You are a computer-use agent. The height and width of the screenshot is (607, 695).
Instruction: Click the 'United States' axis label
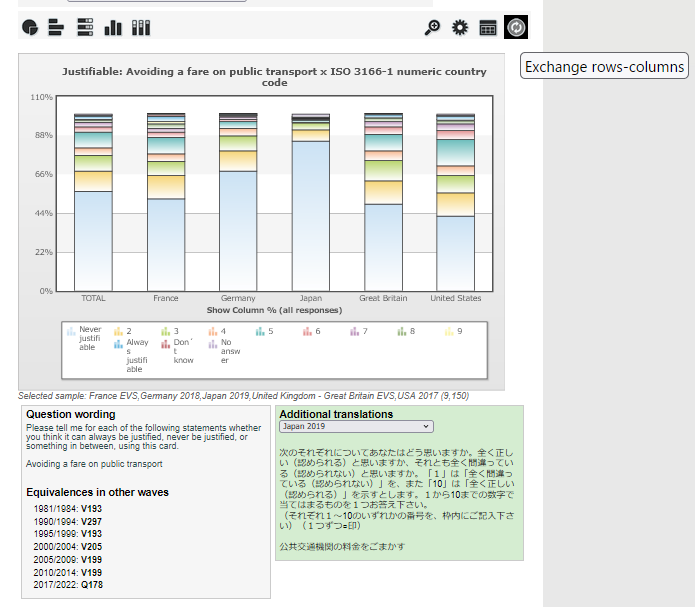coord(456,298)
